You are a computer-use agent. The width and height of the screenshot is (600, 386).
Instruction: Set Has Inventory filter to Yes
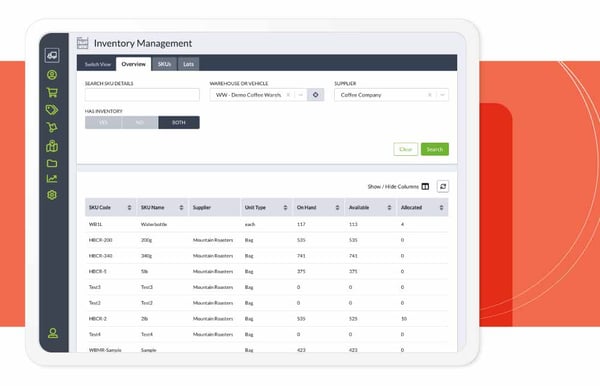pos(103,122)
